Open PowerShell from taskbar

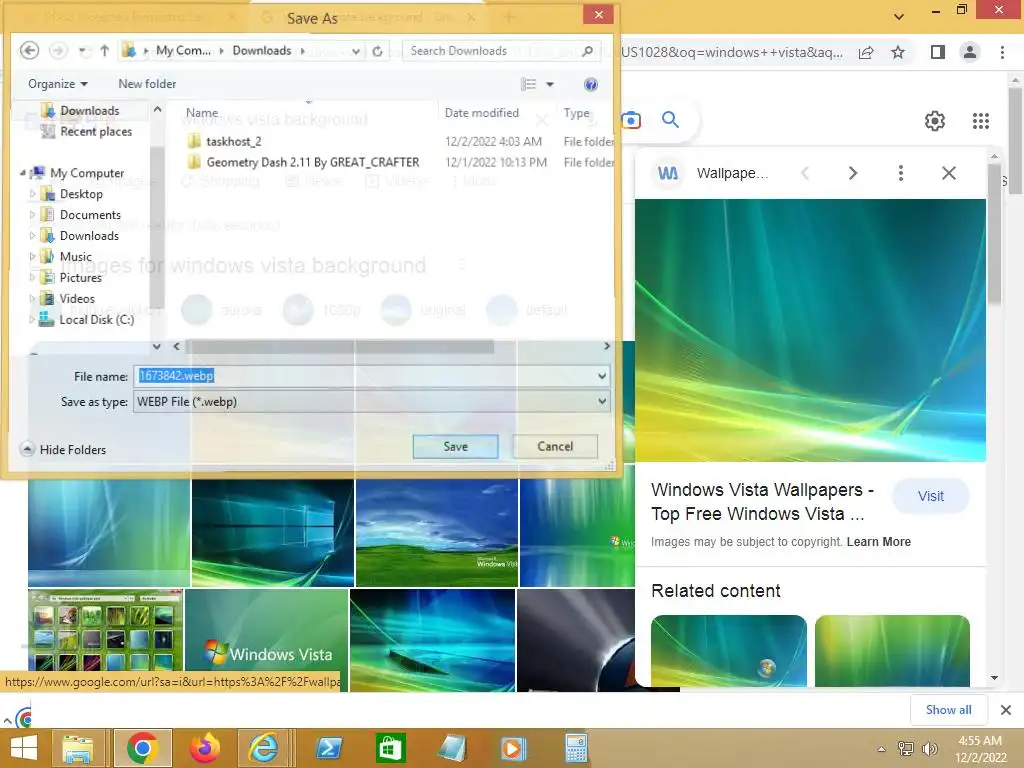(328, 748)
